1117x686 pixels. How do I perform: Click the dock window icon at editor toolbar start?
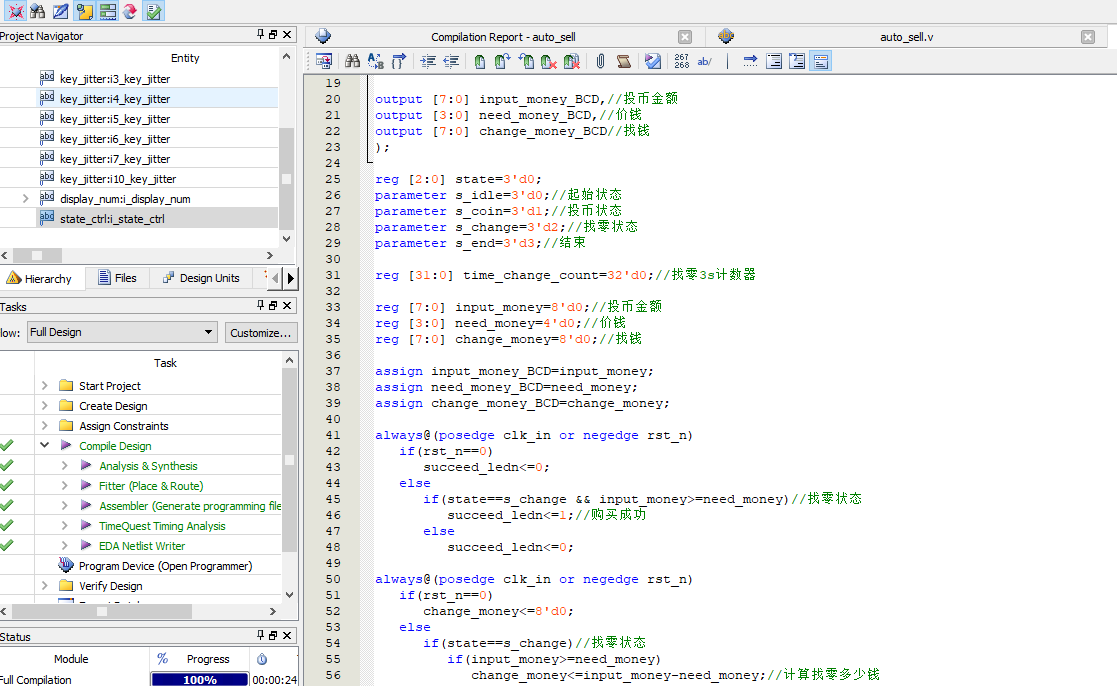(x=323, y=61)
